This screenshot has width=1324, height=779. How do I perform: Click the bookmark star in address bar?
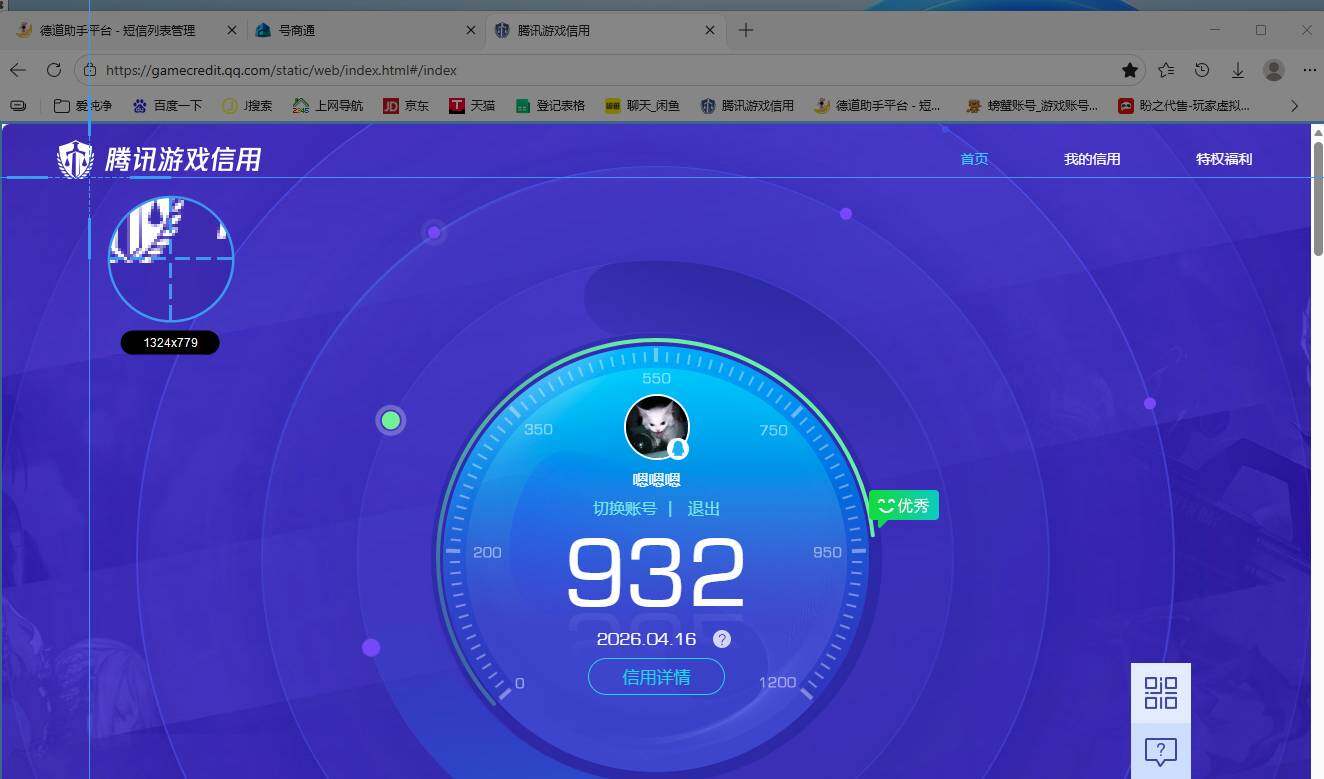pos(1130,70)
